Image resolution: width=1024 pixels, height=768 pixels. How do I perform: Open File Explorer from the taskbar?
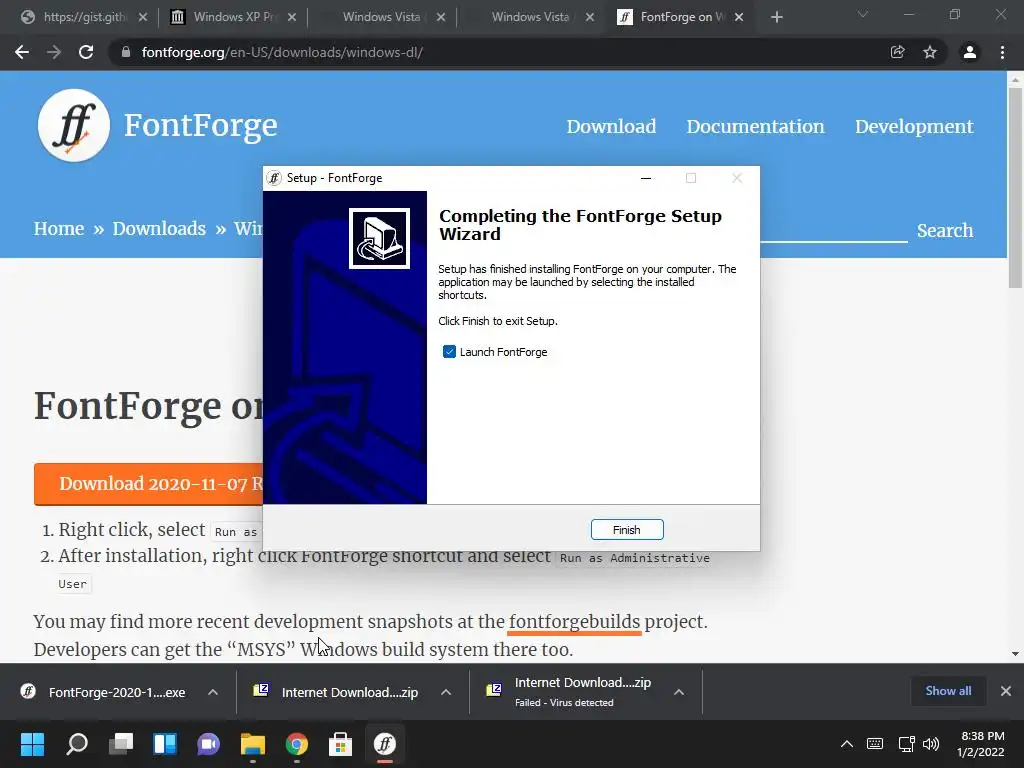[253, 744]
